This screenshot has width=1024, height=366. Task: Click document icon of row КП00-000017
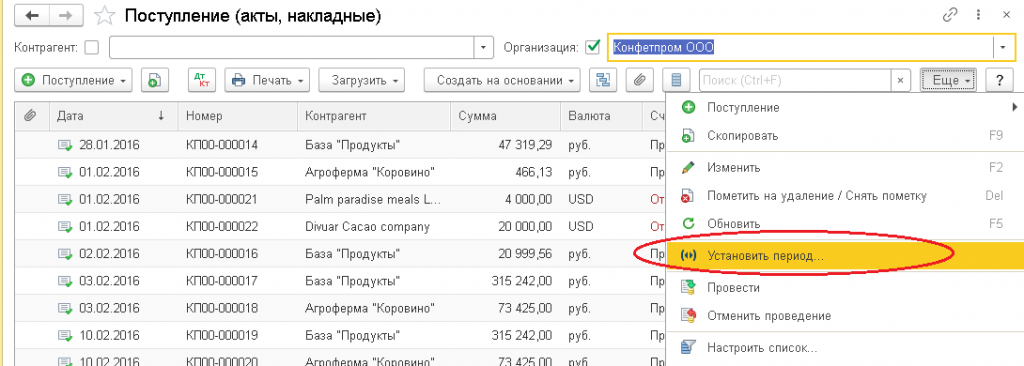click(x=65, y=281)
